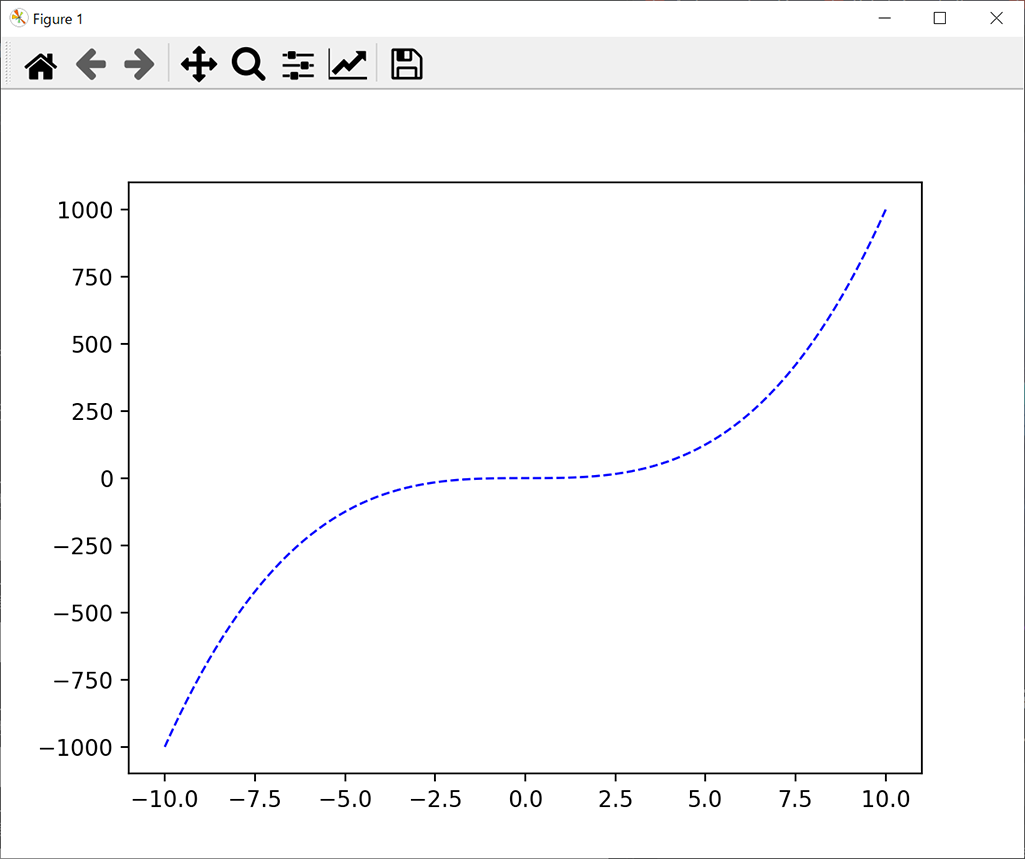Image resolution: width=1025 pixels, height=859 pixels.
Task: Click the x-axis label −10.0
Action: point(165,799)
